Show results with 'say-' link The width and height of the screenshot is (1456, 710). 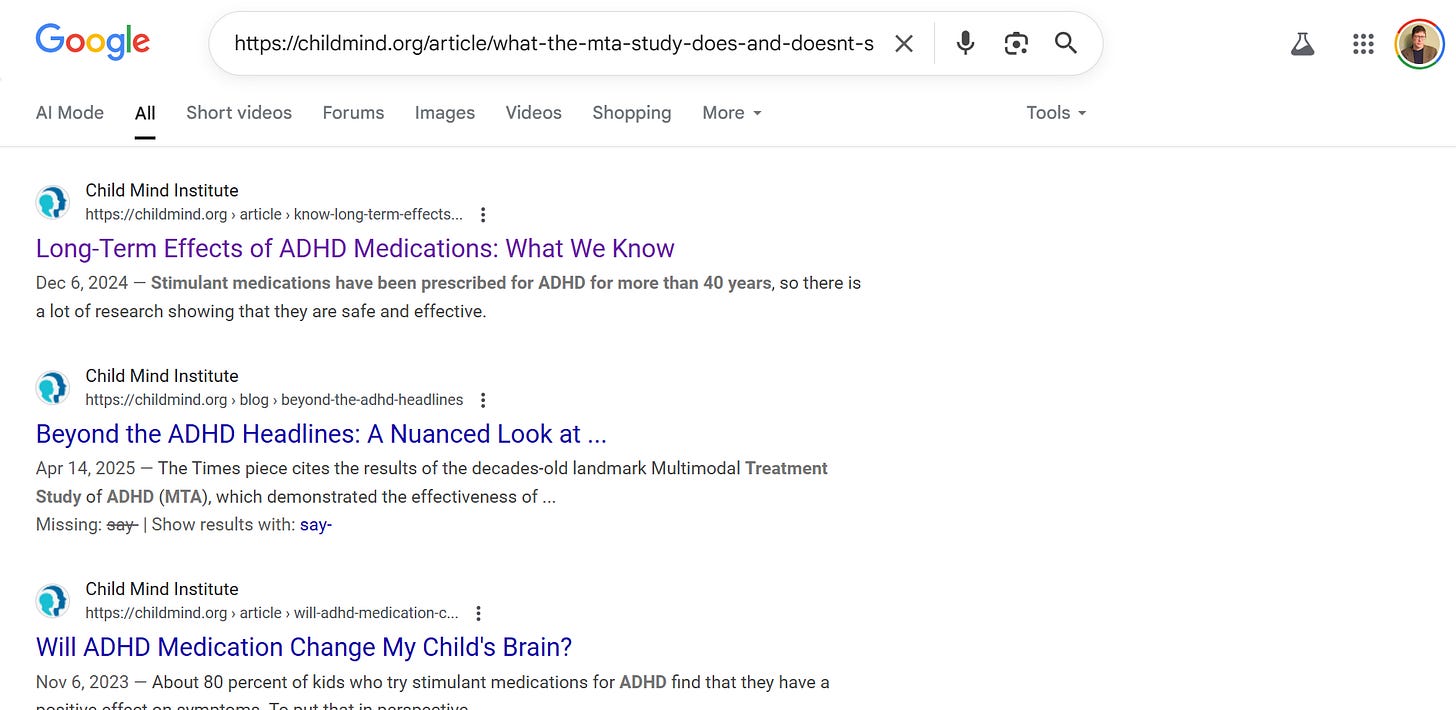click(x=315, y=524)
